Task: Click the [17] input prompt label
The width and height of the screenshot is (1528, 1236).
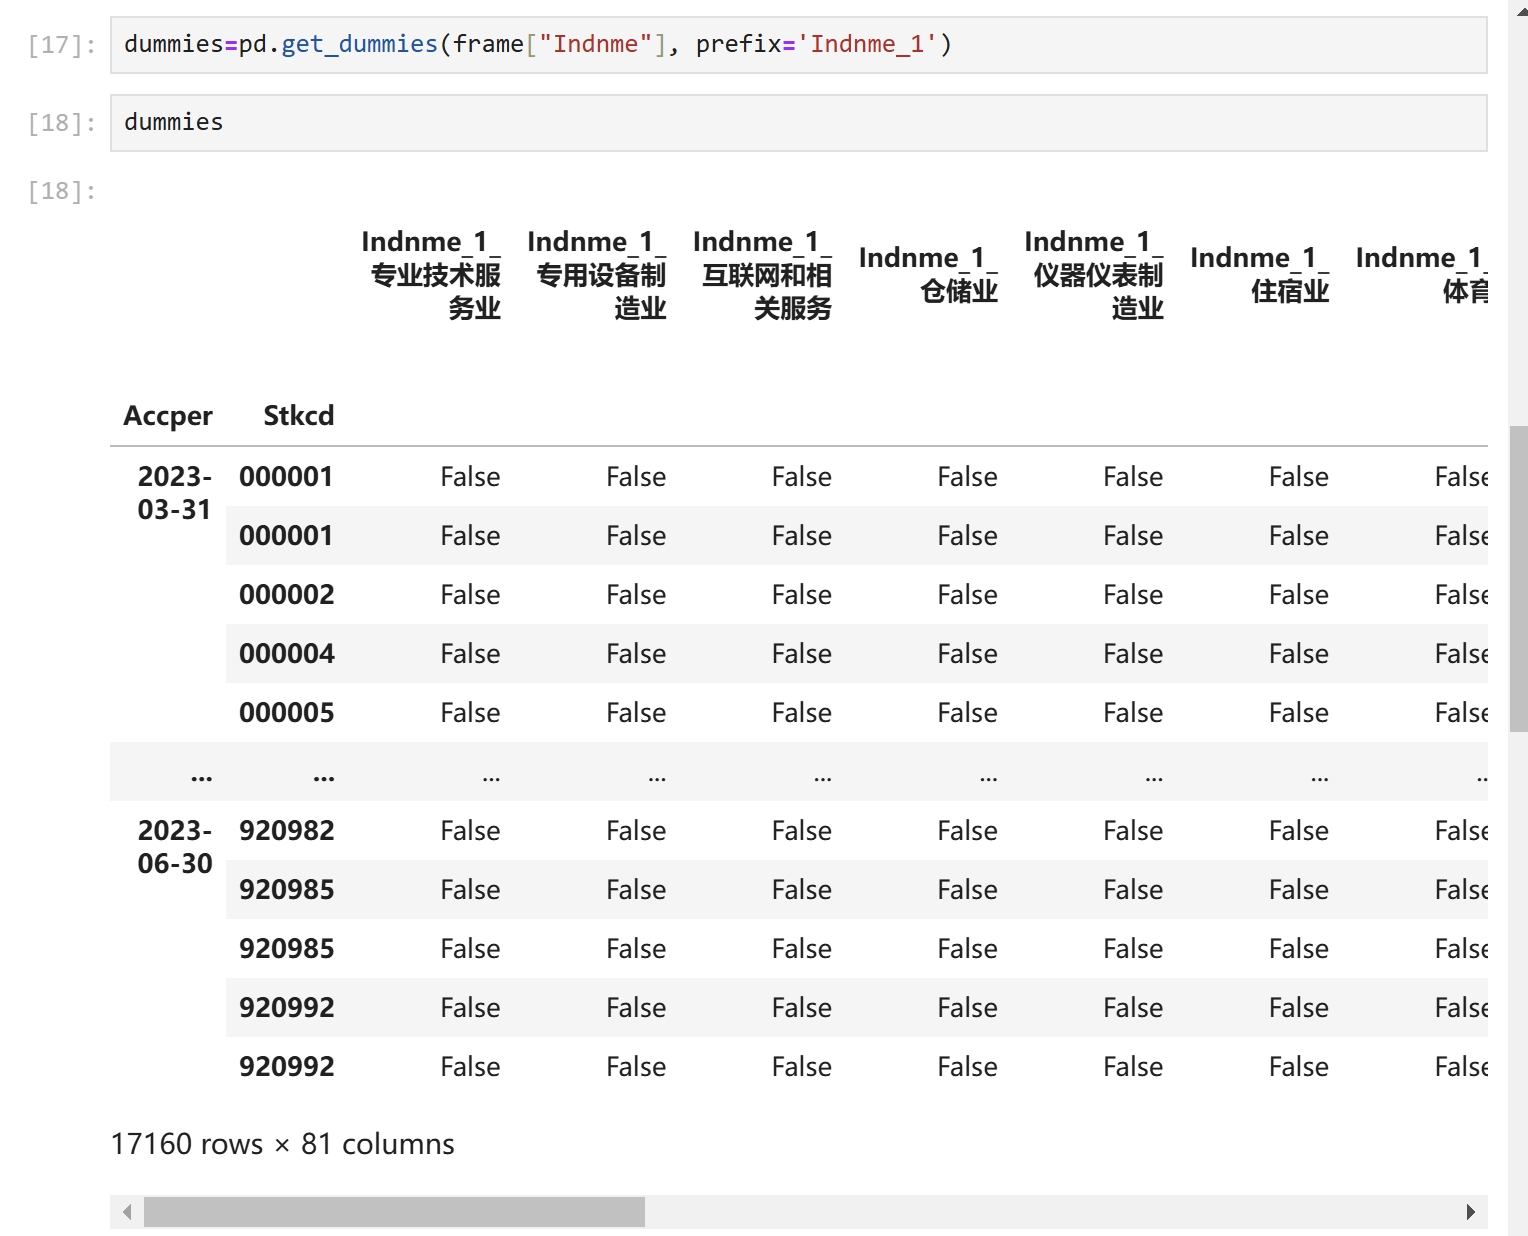Action: 62,45
